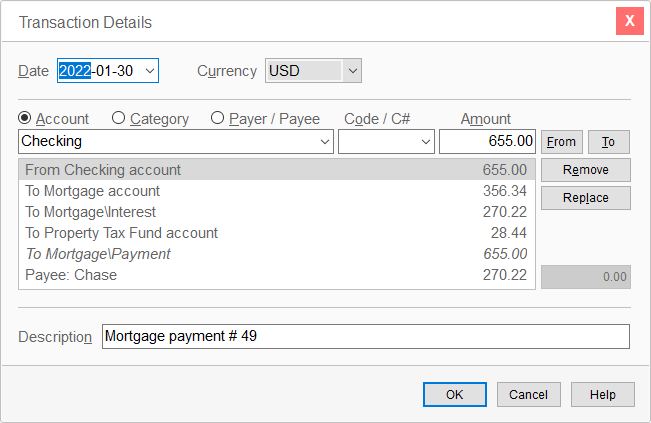The height and width of the screenshot is (423, 651).
Task: Confirm the transaction with OK
Action: [454, 395]
